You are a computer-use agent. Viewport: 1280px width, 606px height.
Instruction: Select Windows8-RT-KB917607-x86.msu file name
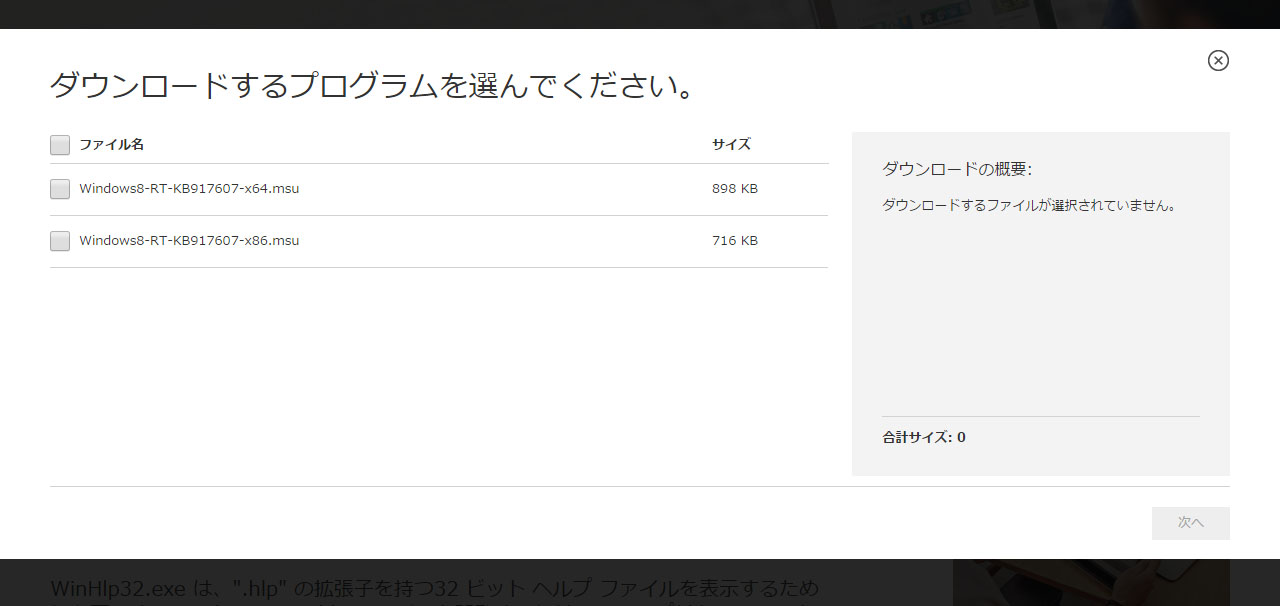pos(189,240)
